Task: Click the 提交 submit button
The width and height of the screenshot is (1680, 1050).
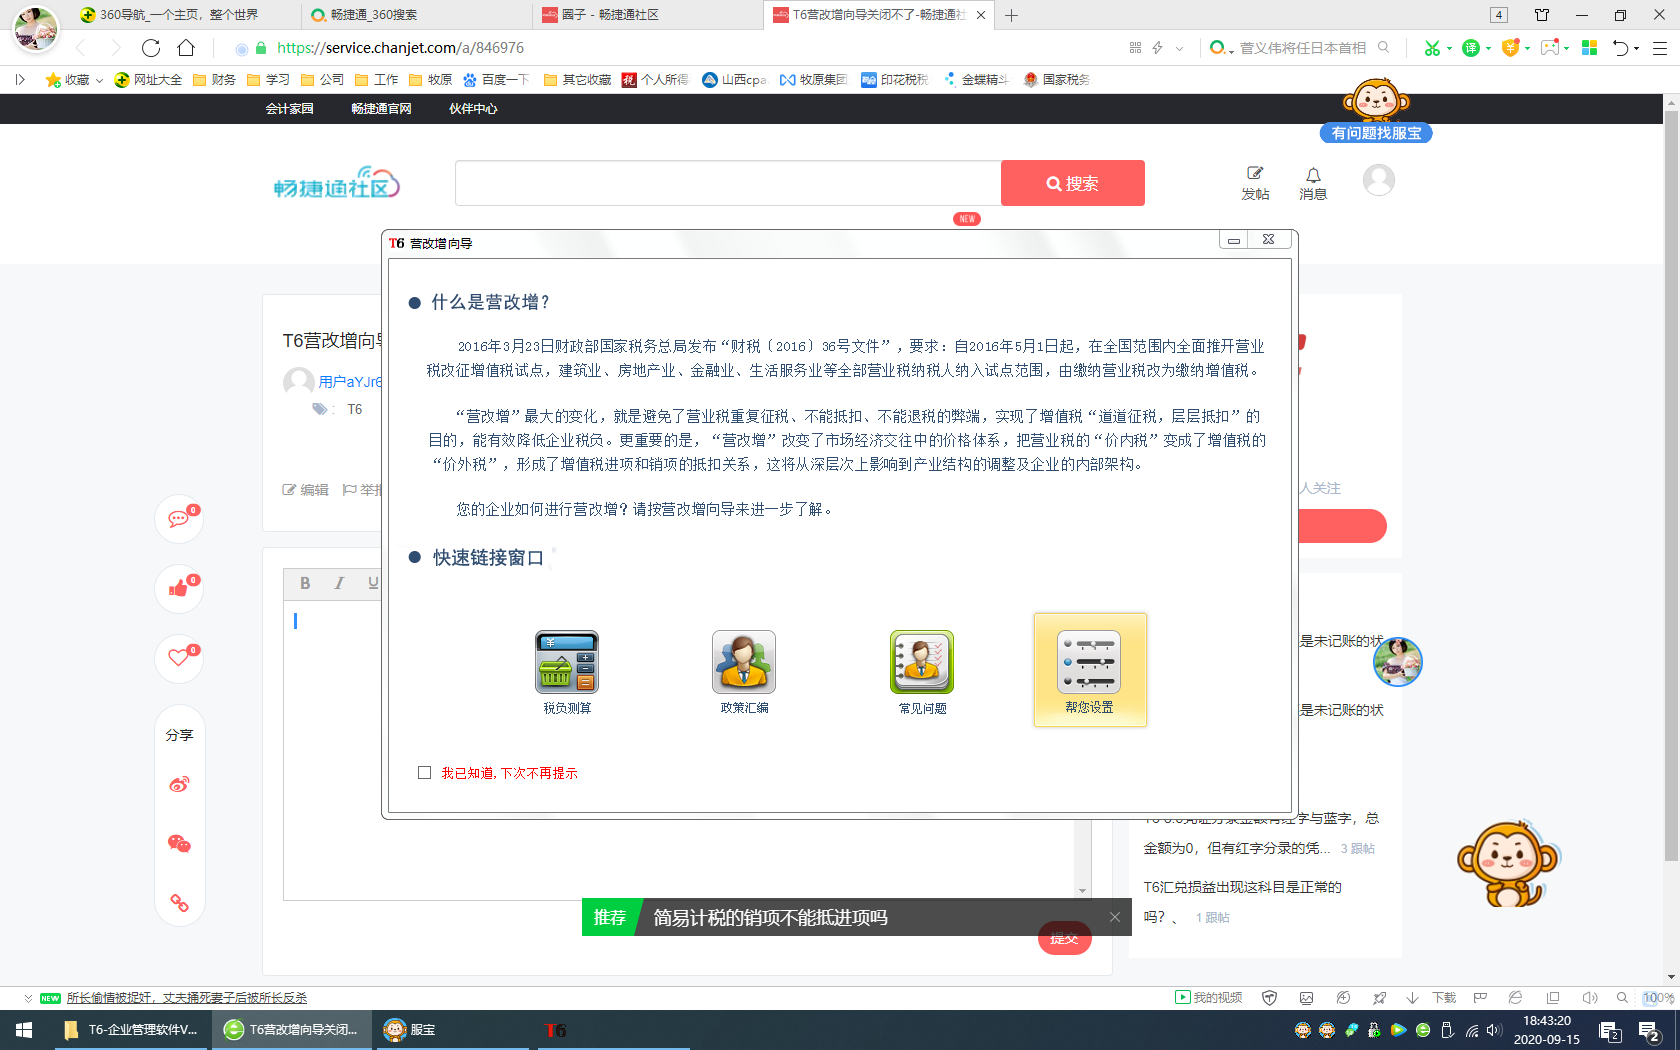Action: click(x=1064, y=938)
